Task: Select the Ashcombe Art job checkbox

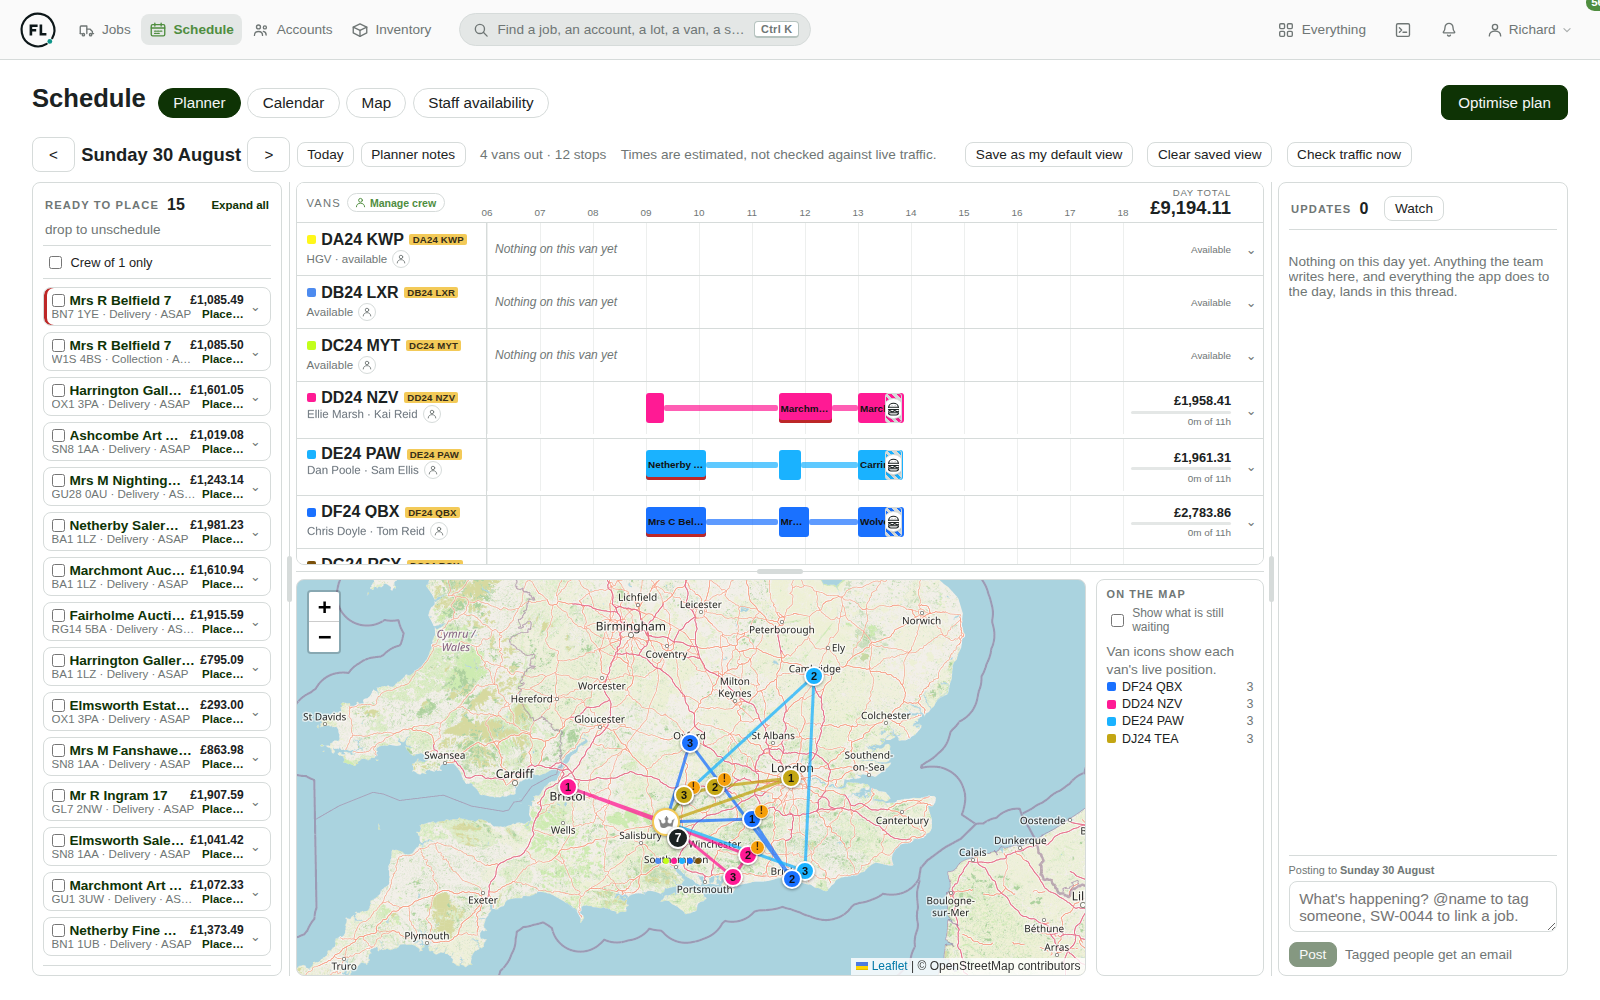Action: [x=59, y=435]
